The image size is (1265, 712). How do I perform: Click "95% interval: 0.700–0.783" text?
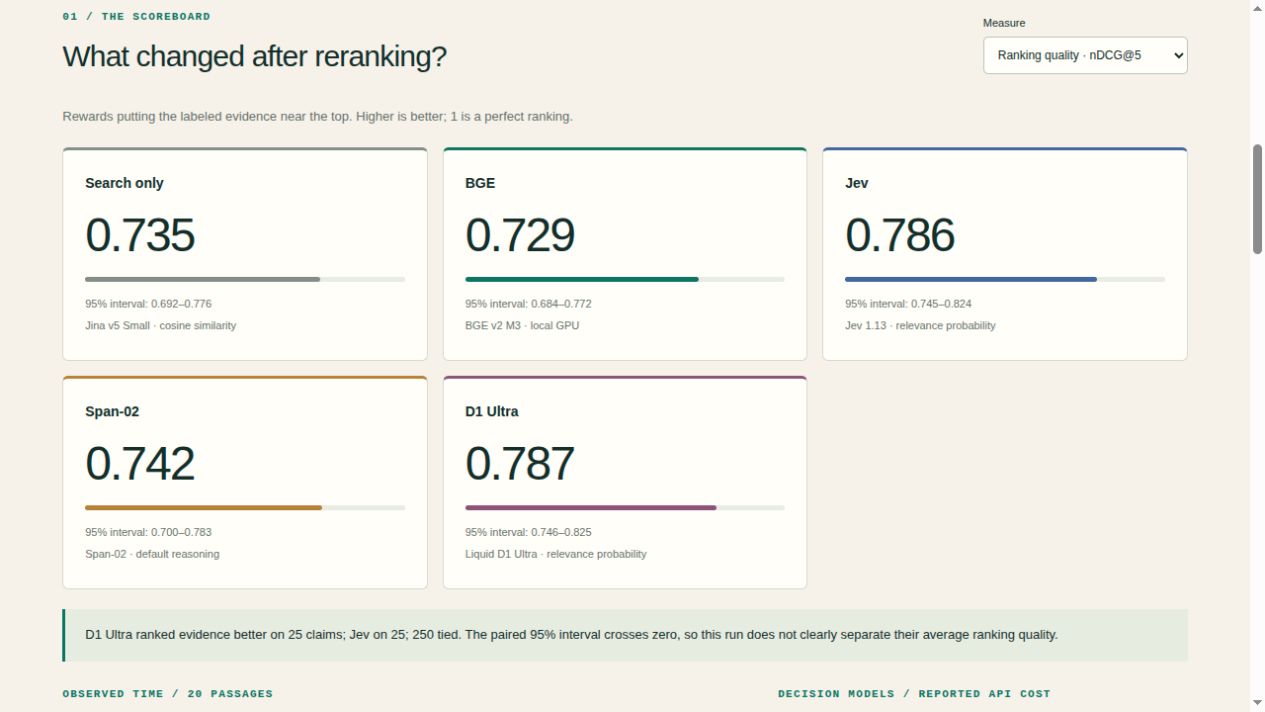pos(148,533)
